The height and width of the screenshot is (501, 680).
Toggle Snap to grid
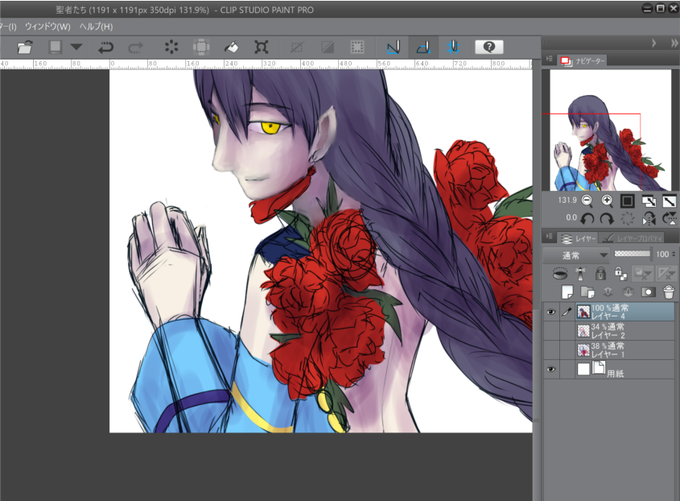pyautogui.click(x=453, y=47)
